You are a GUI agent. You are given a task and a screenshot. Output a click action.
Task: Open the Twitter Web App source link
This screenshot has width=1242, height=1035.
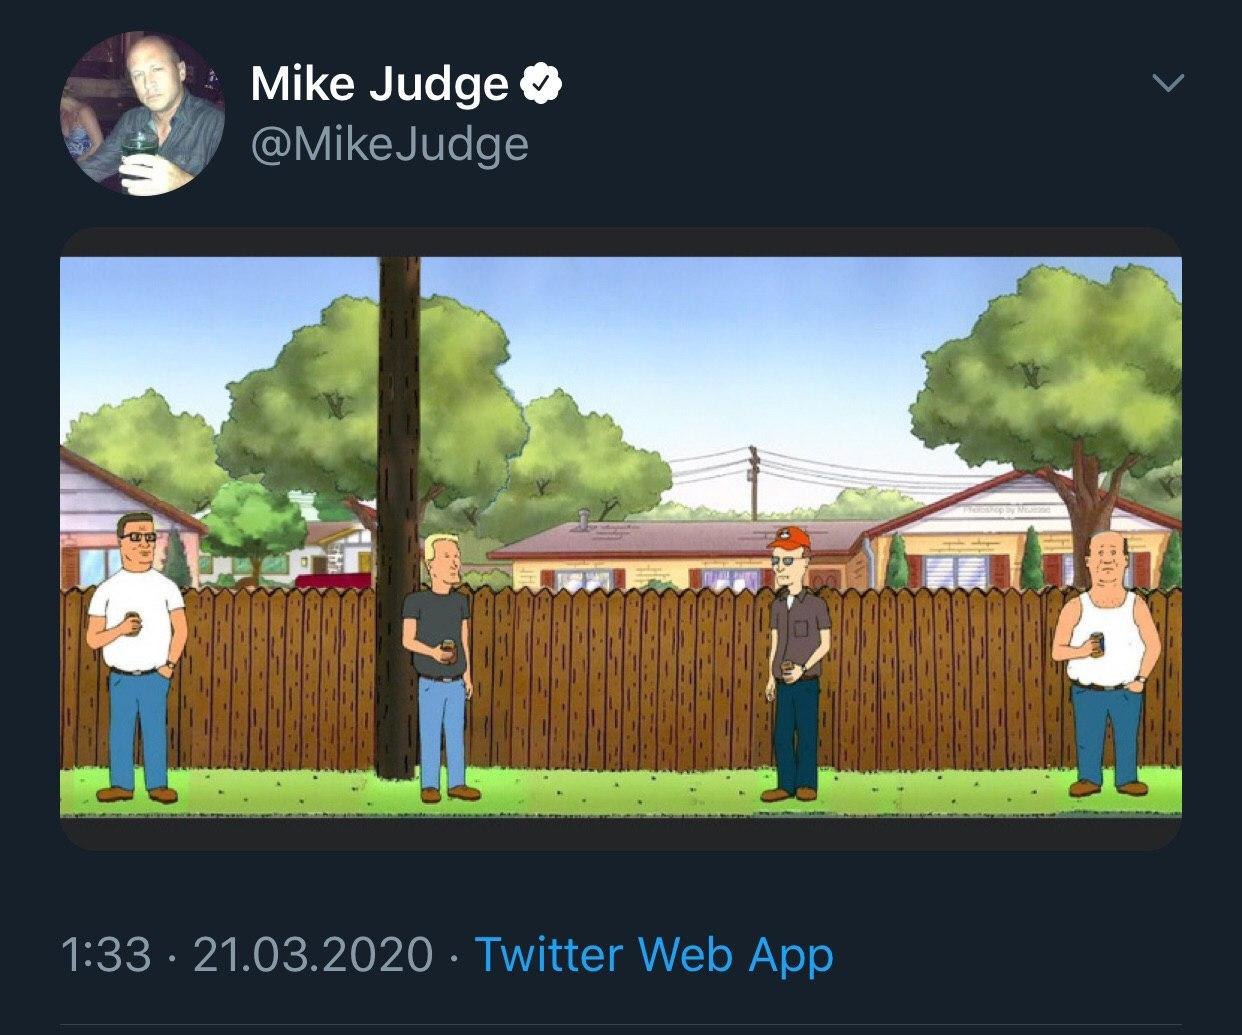[x=653, y=954]
